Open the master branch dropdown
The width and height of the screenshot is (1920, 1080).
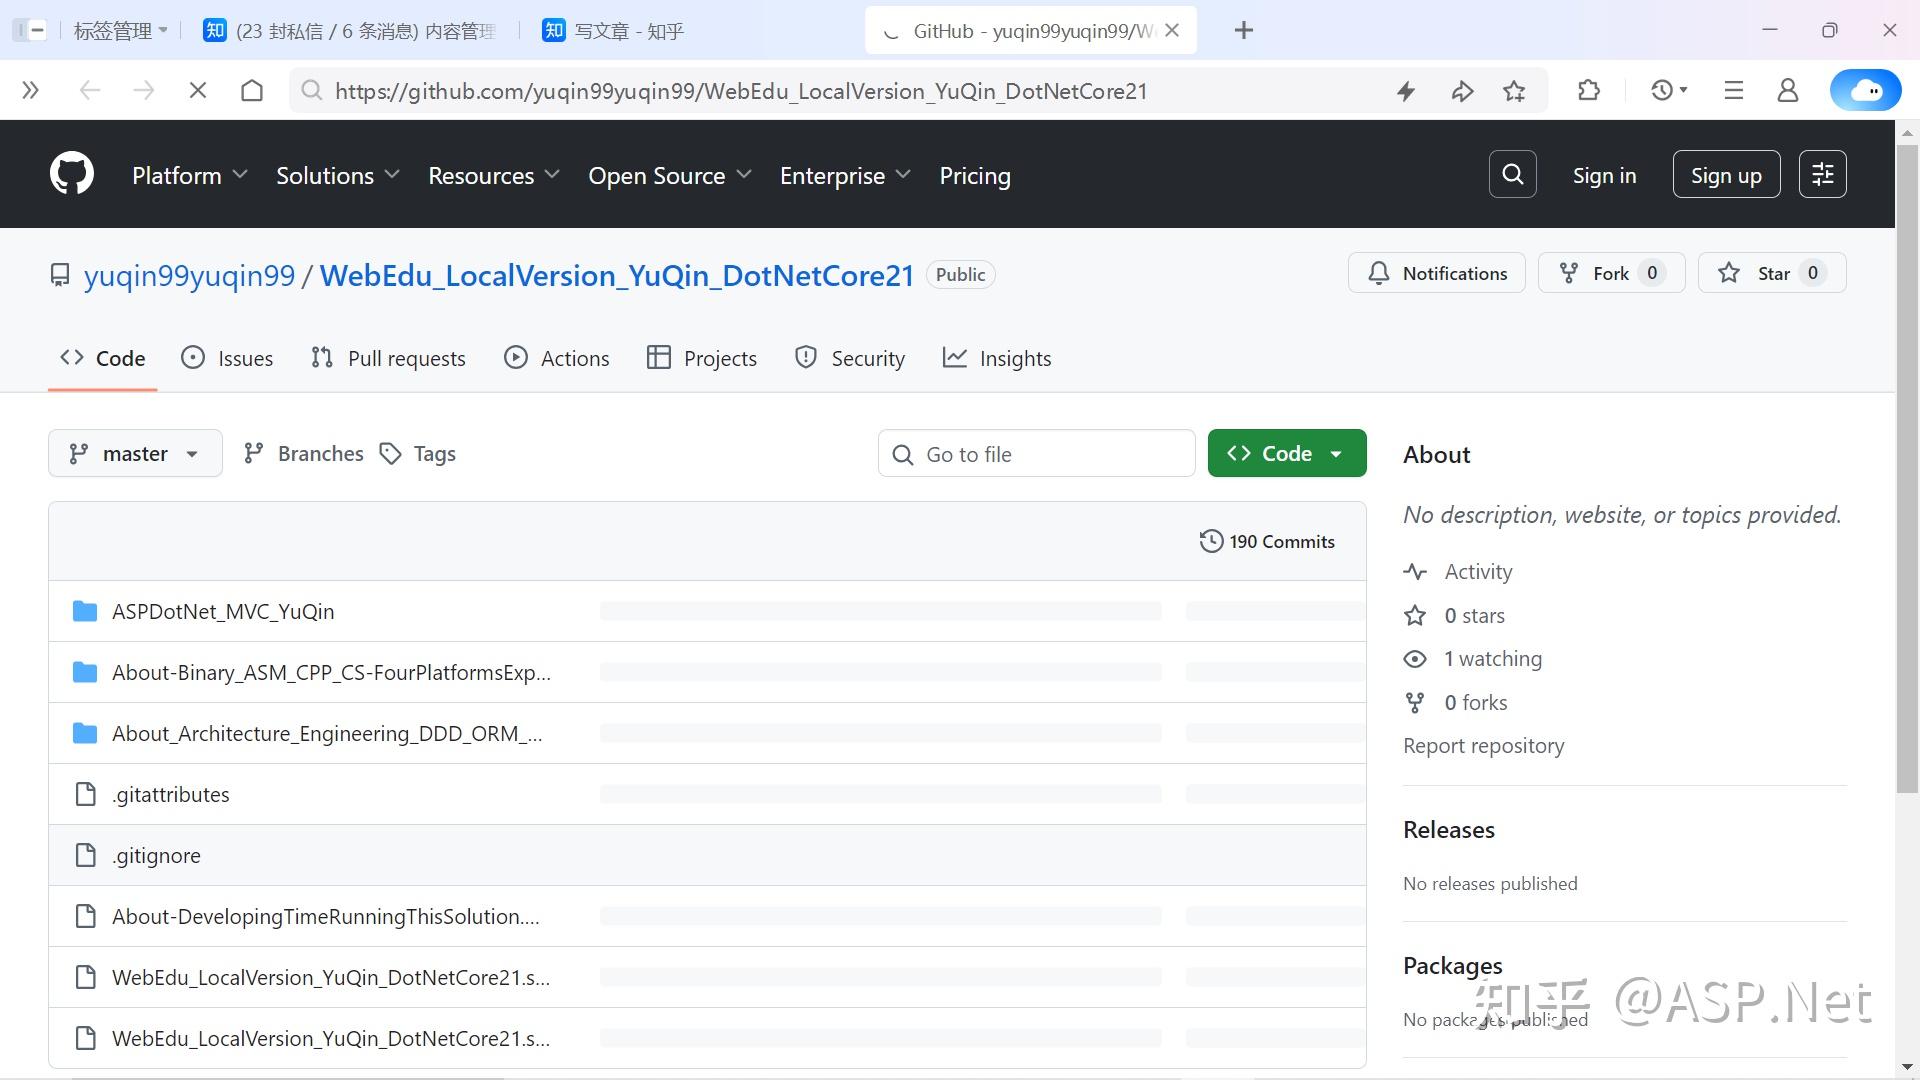(134, 453)
